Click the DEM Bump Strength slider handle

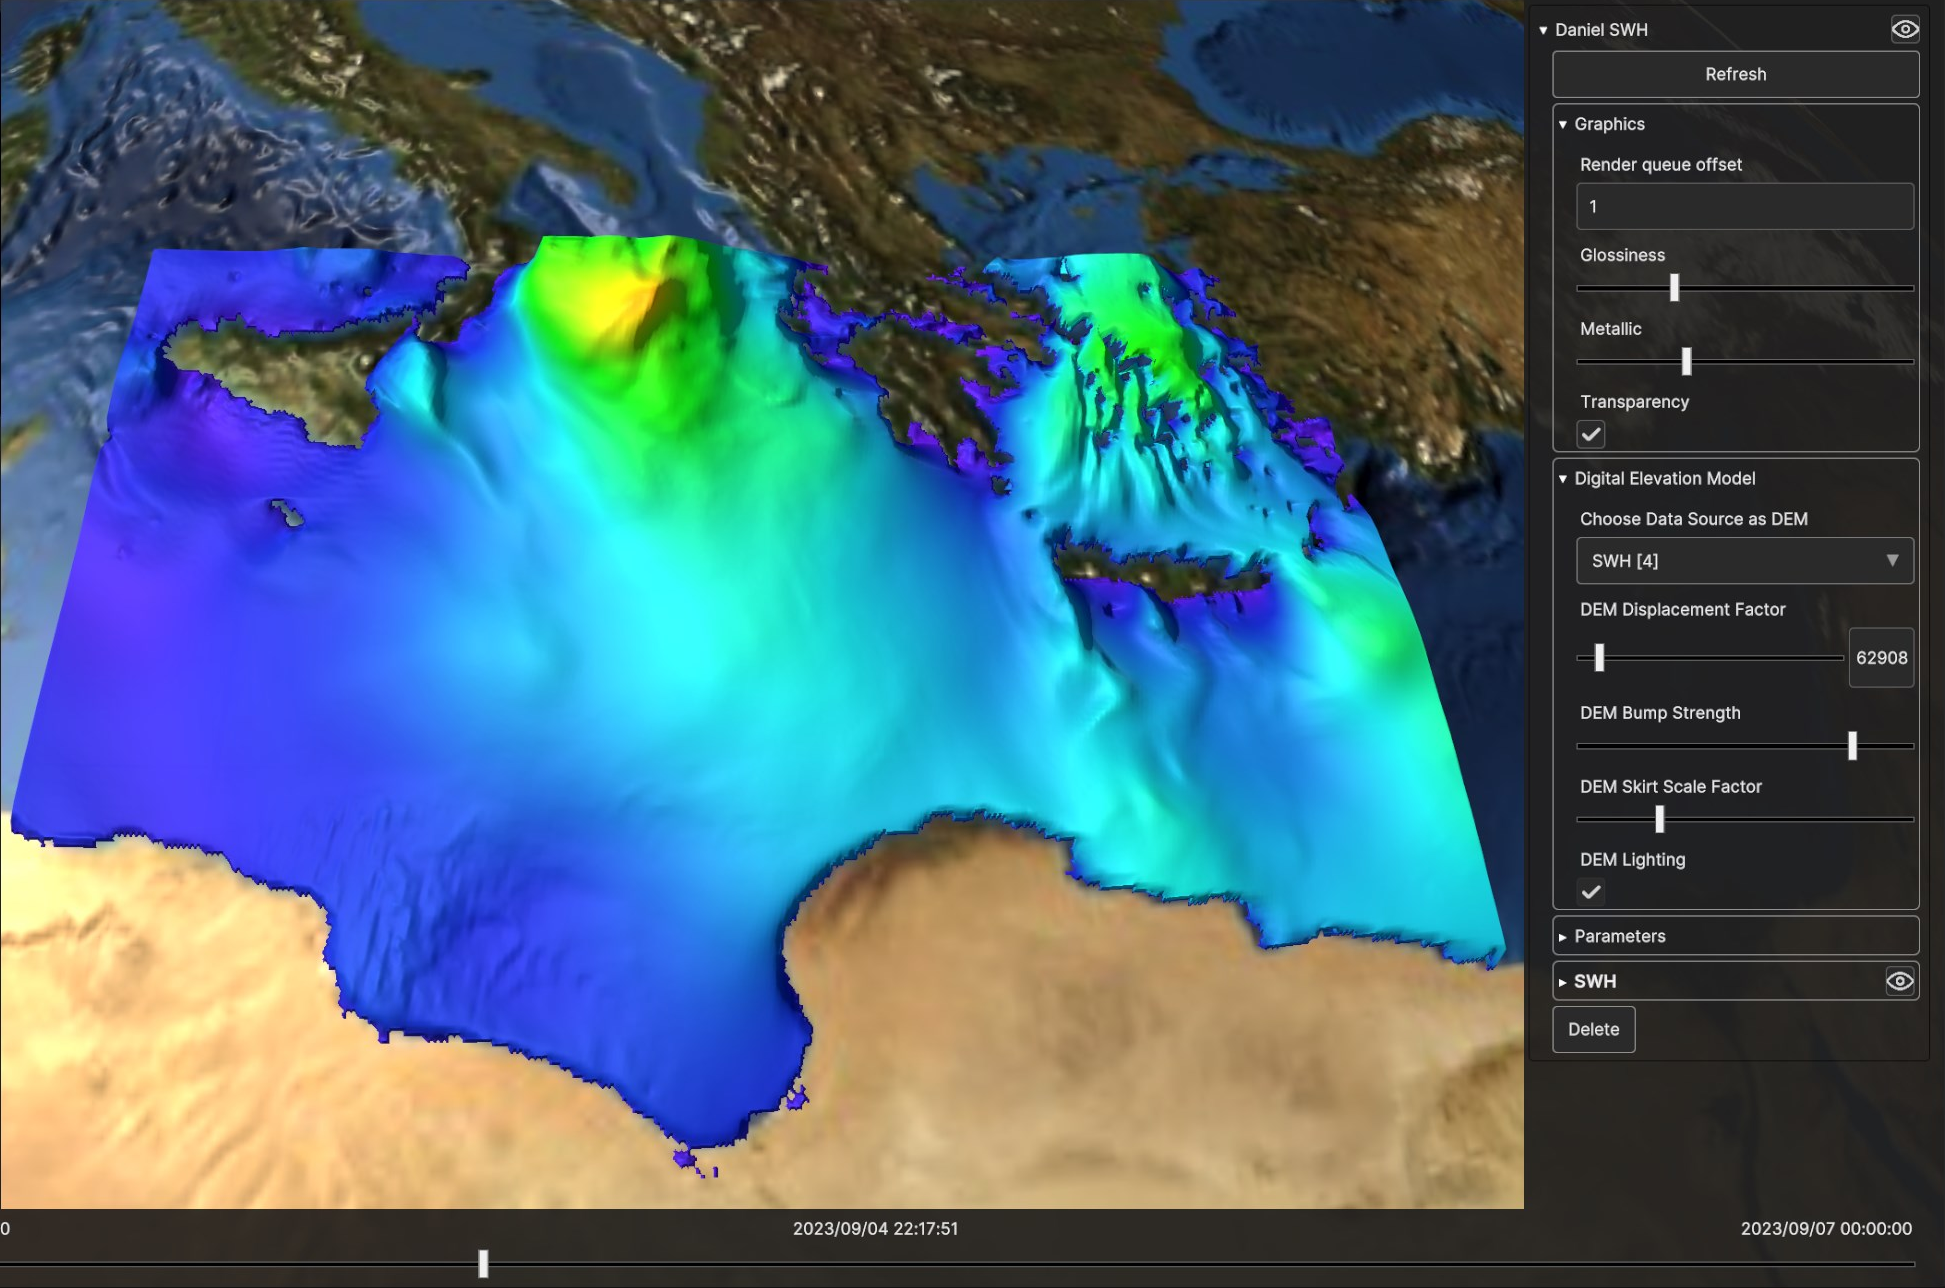[x=1852, y=745]
